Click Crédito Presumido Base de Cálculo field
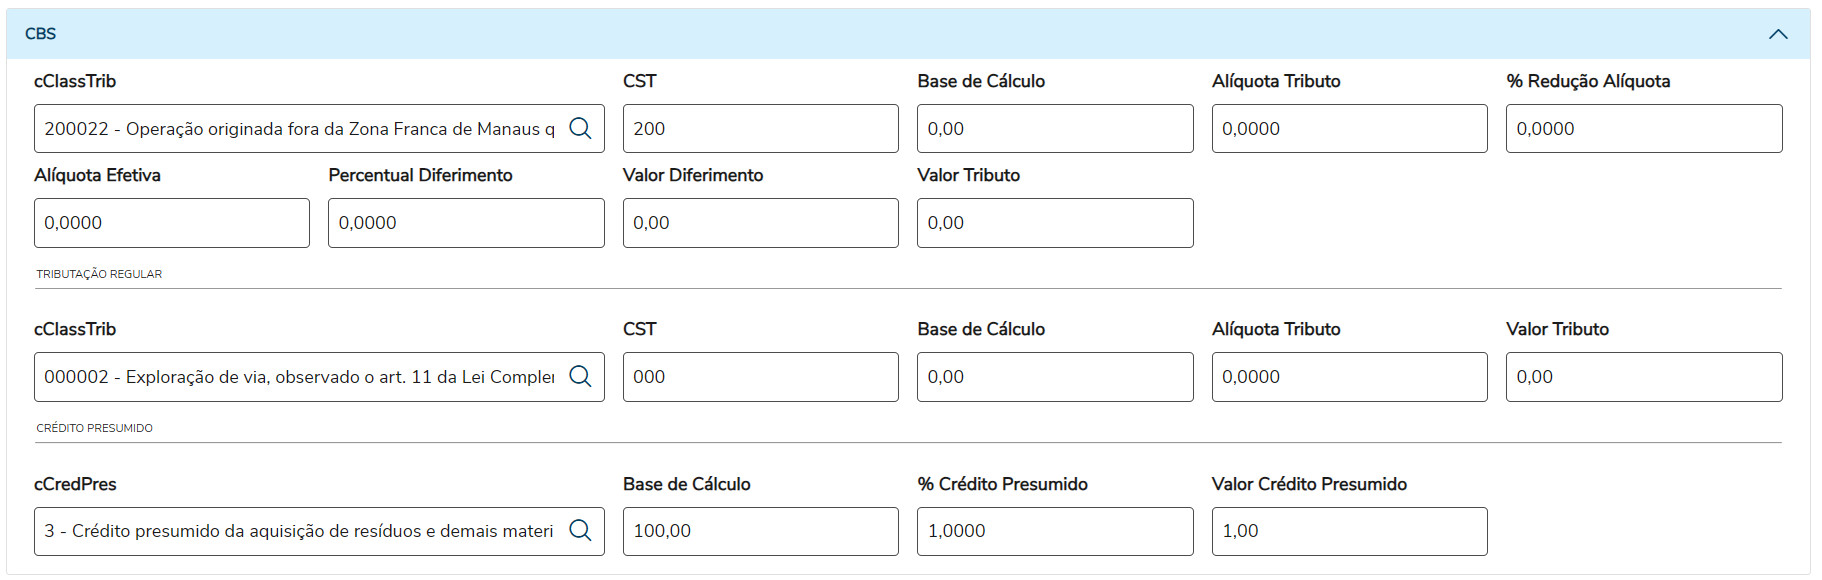 (760, 531)
